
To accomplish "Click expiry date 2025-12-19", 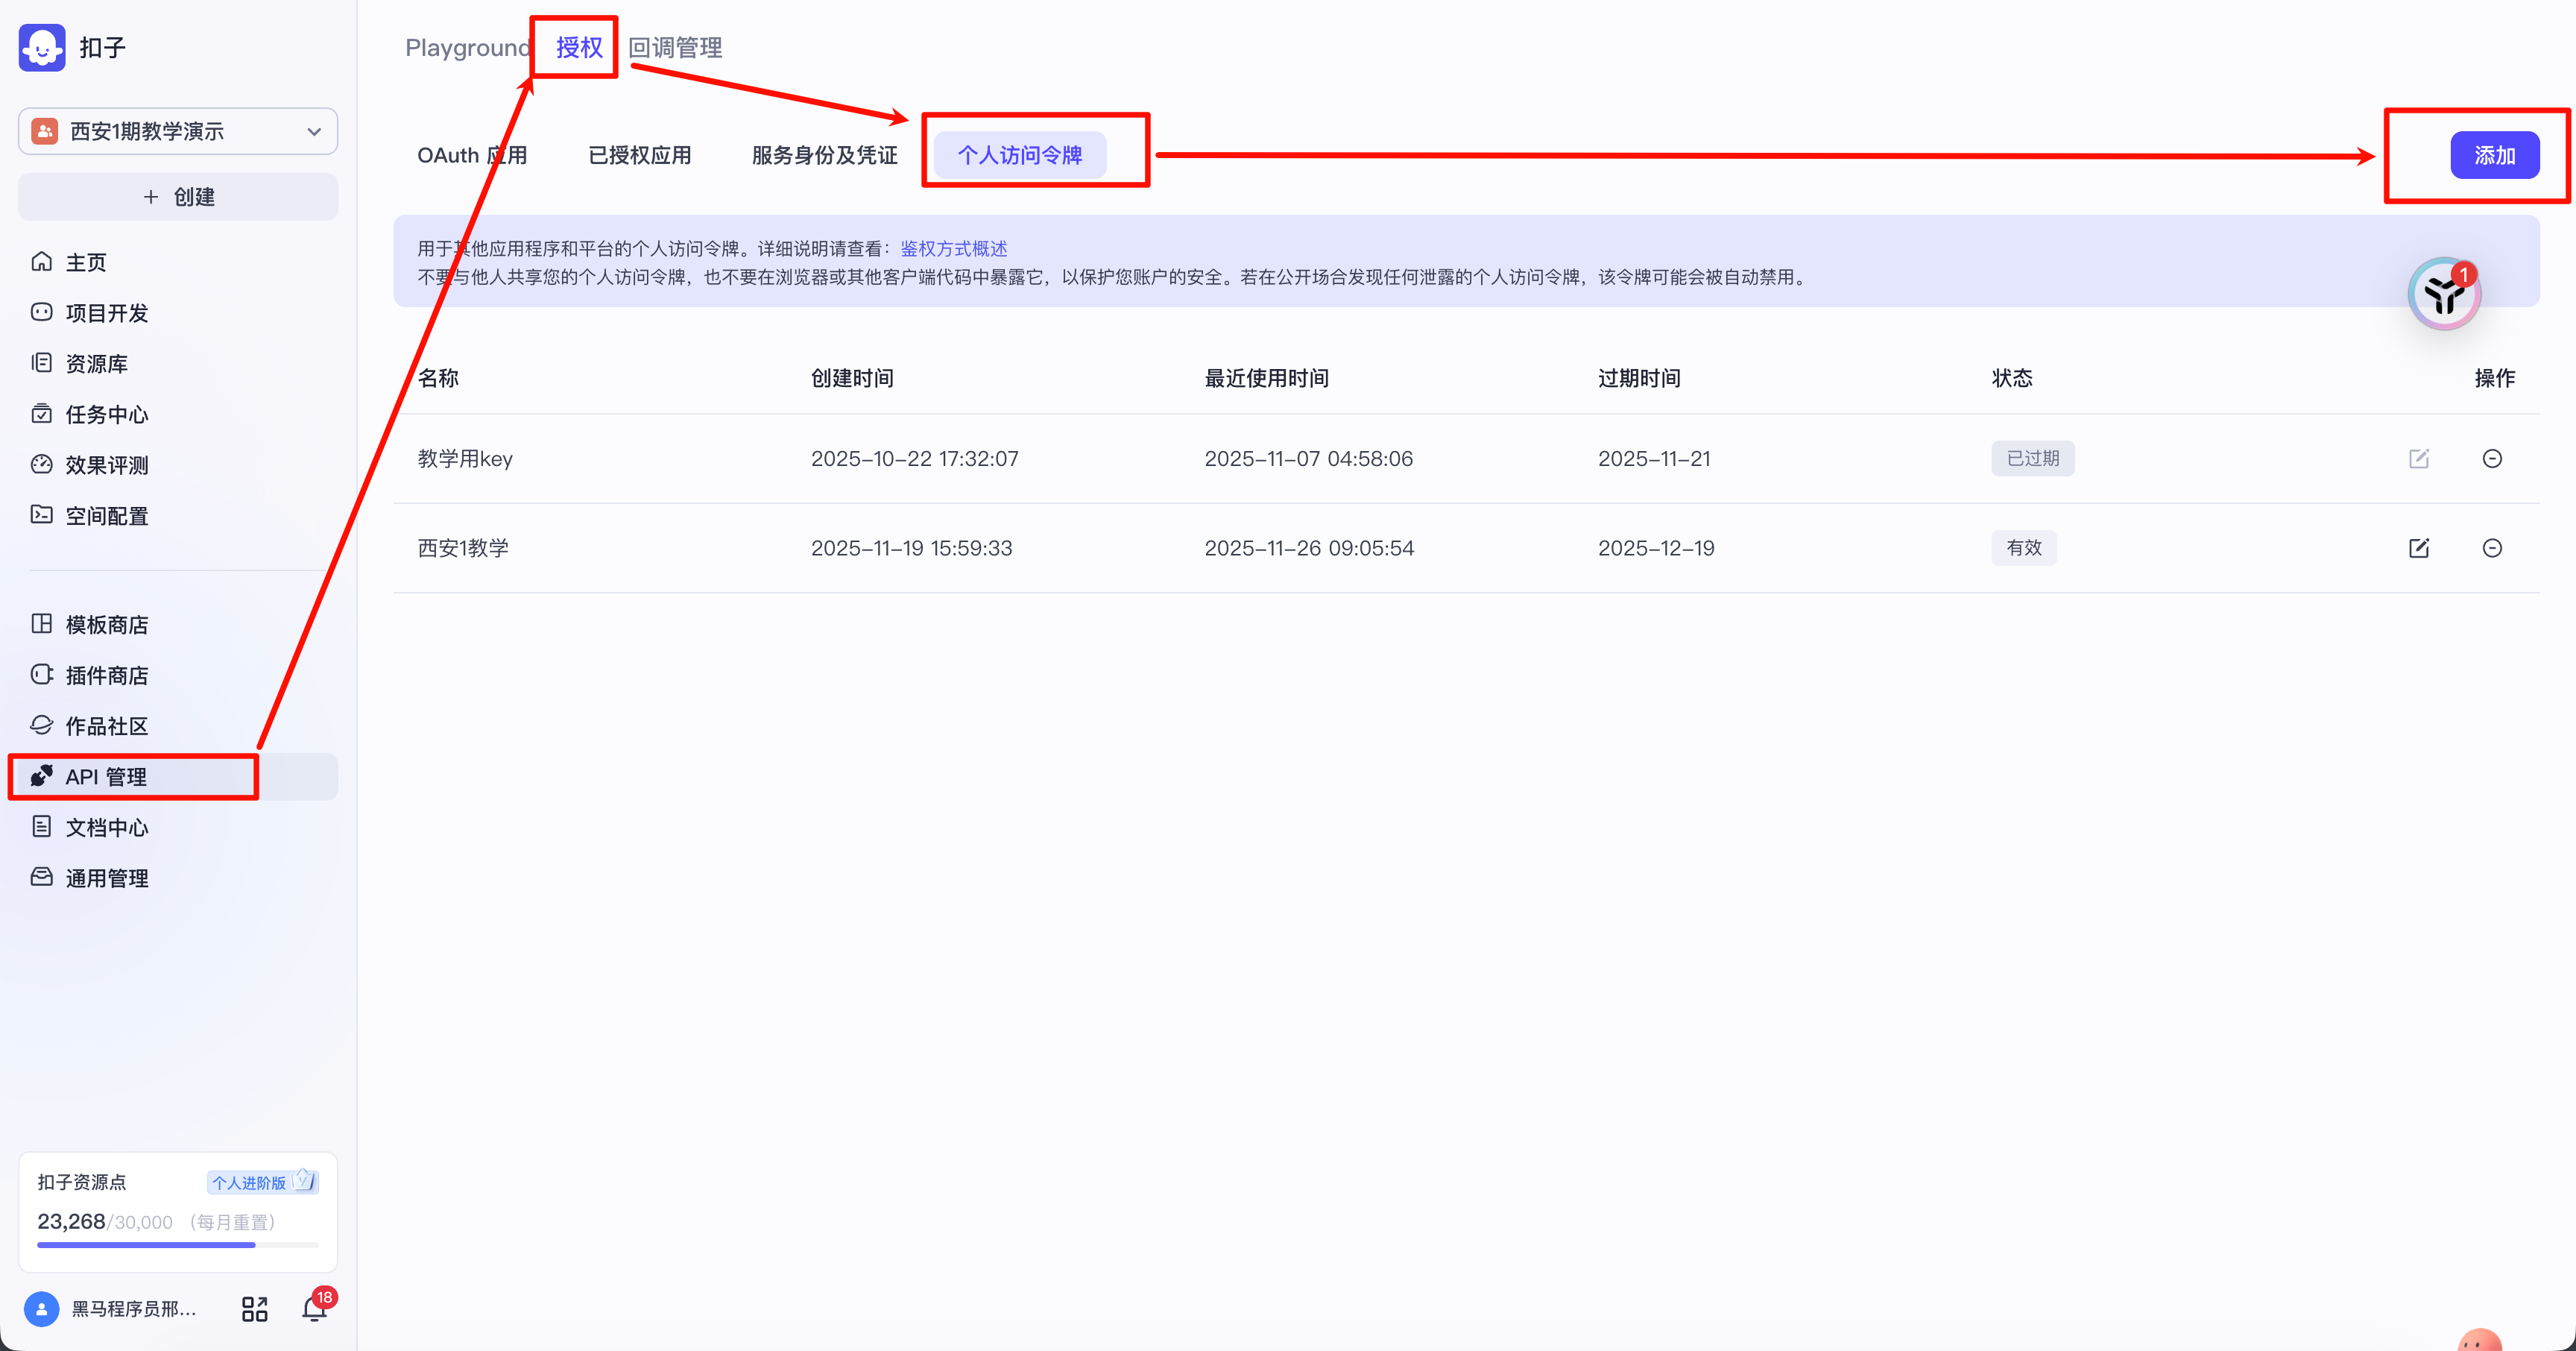I will coord(1656,548).
